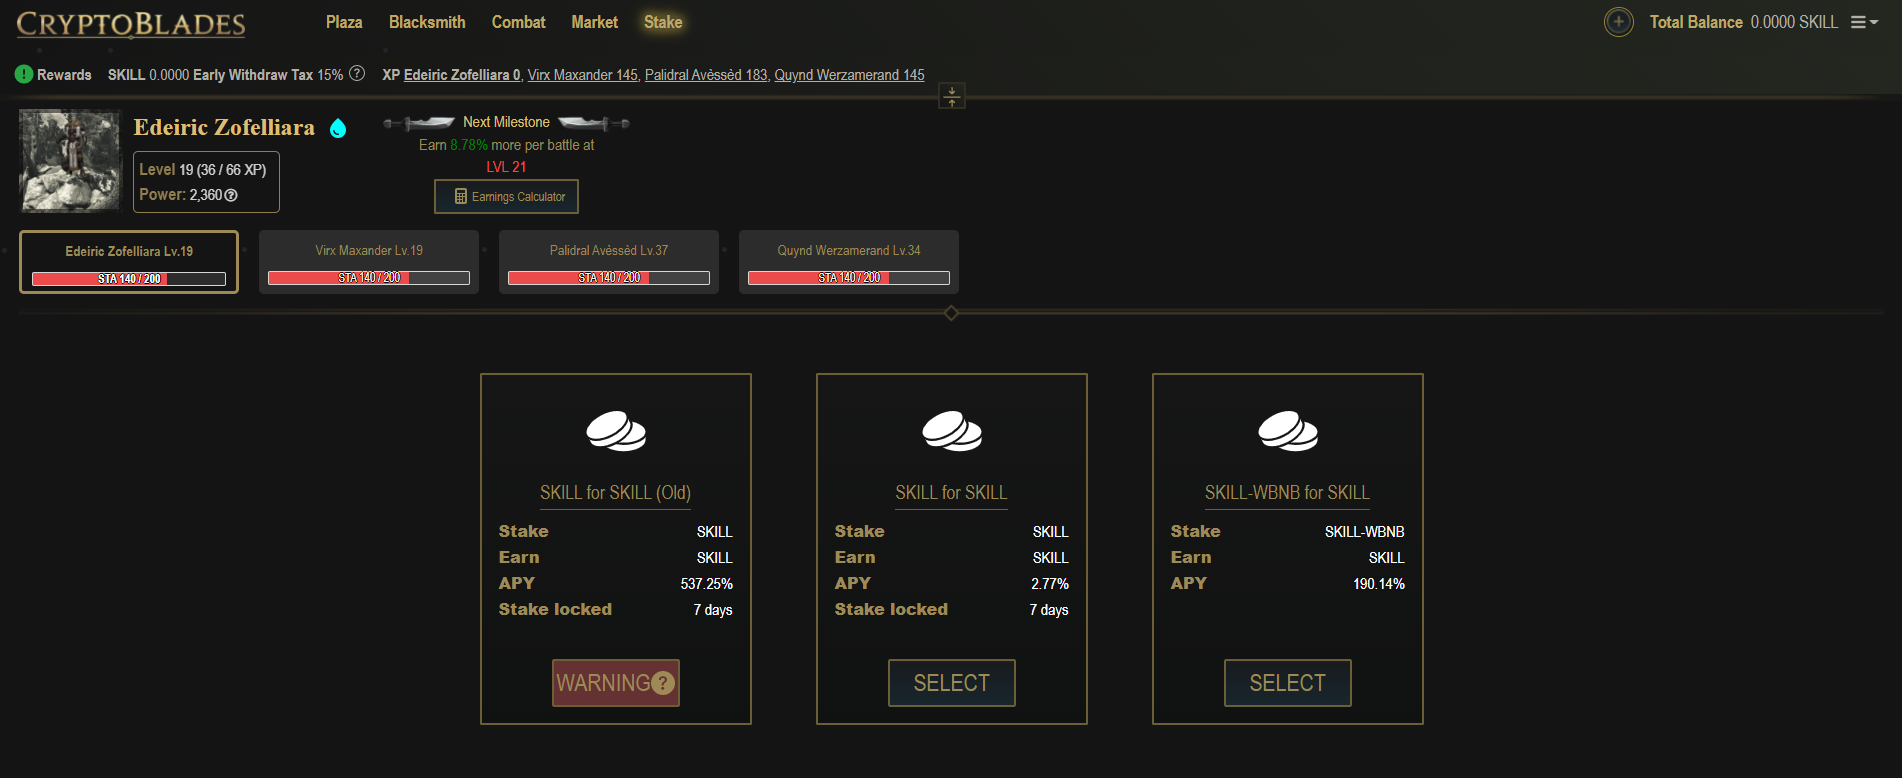Click question mark on WARNING button

[663, 683]
